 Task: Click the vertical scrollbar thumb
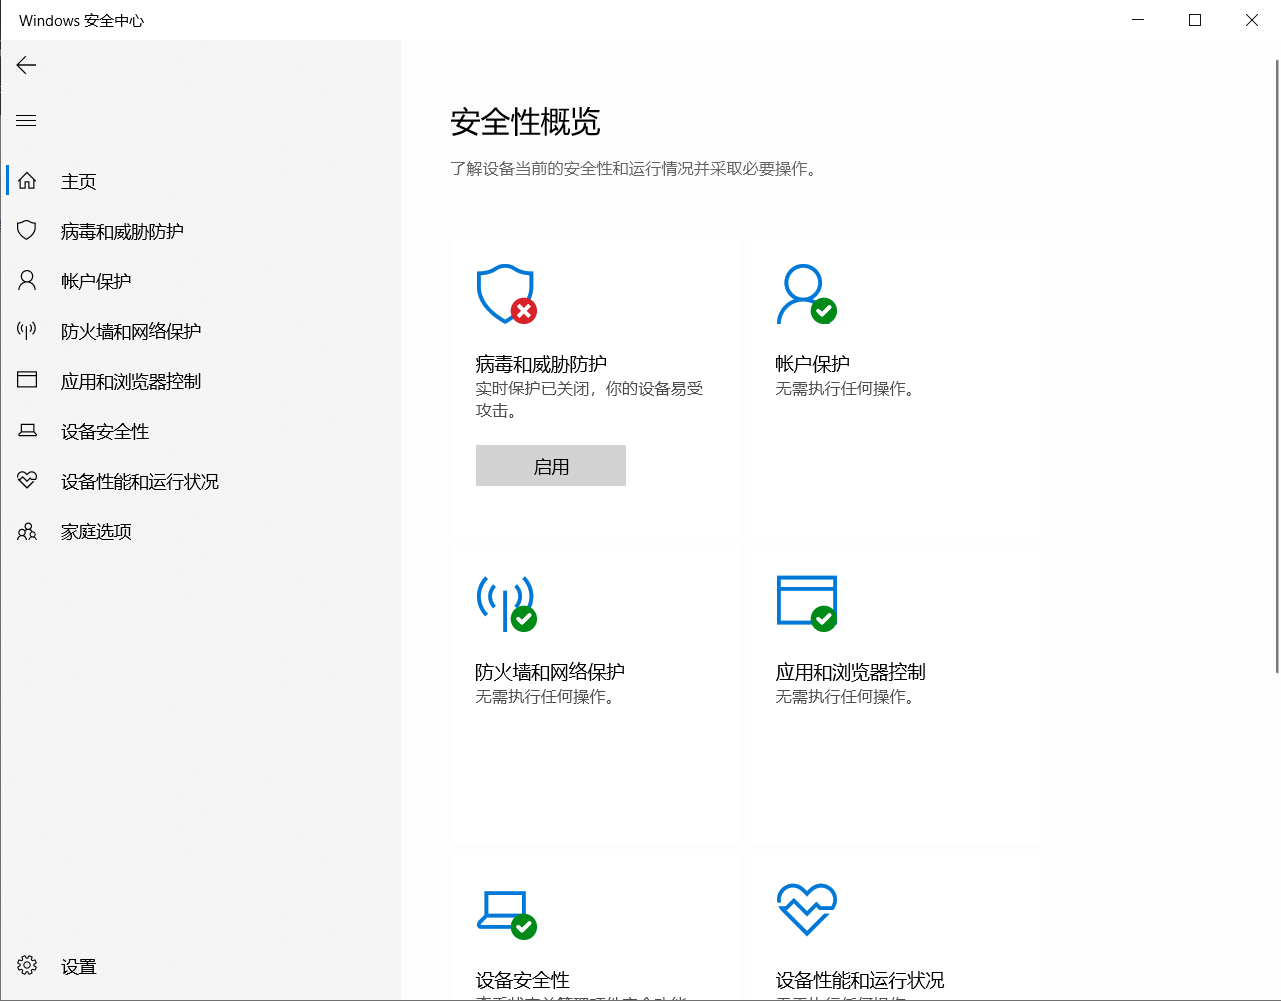1276,366
